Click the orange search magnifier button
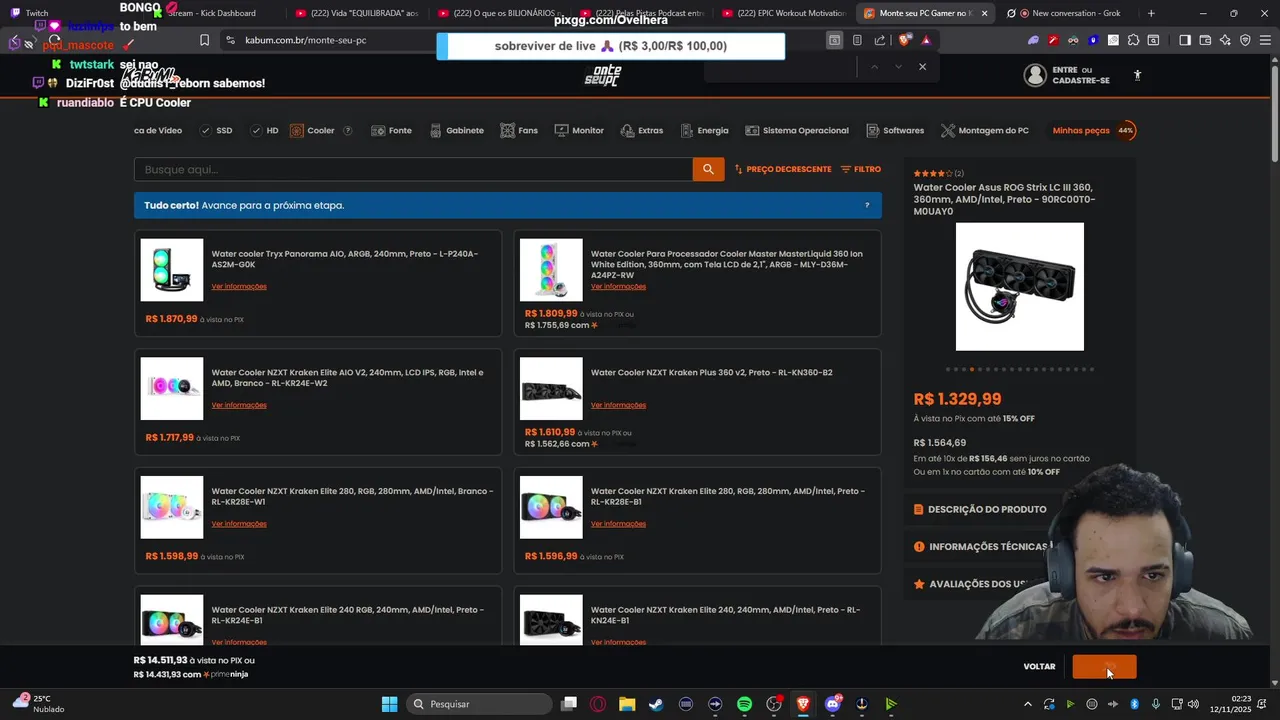1280x720 pixels. click(x=708, y=170)
